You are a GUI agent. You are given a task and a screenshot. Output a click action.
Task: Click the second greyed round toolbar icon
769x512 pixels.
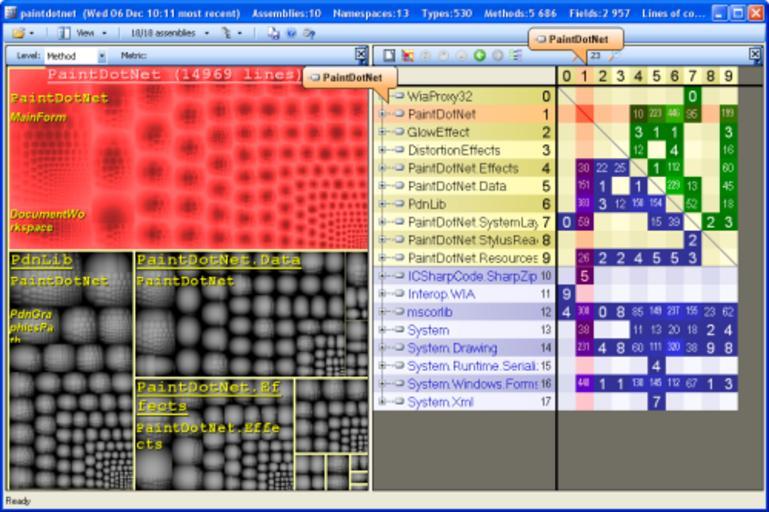(x=444, y=55)
